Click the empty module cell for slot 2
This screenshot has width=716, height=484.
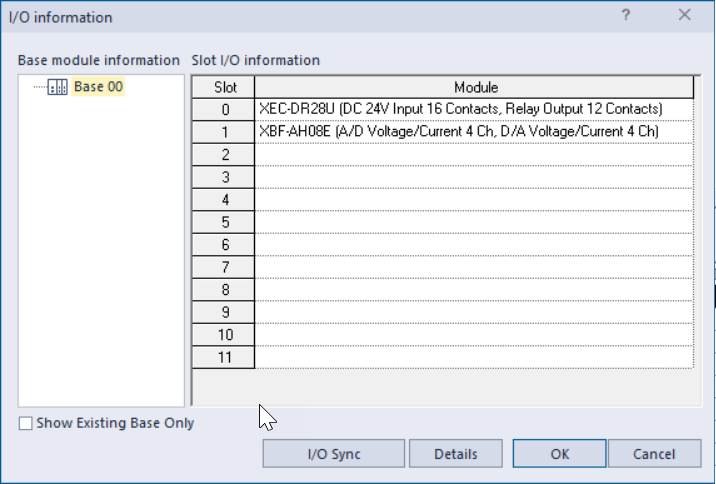pos(474,155)
